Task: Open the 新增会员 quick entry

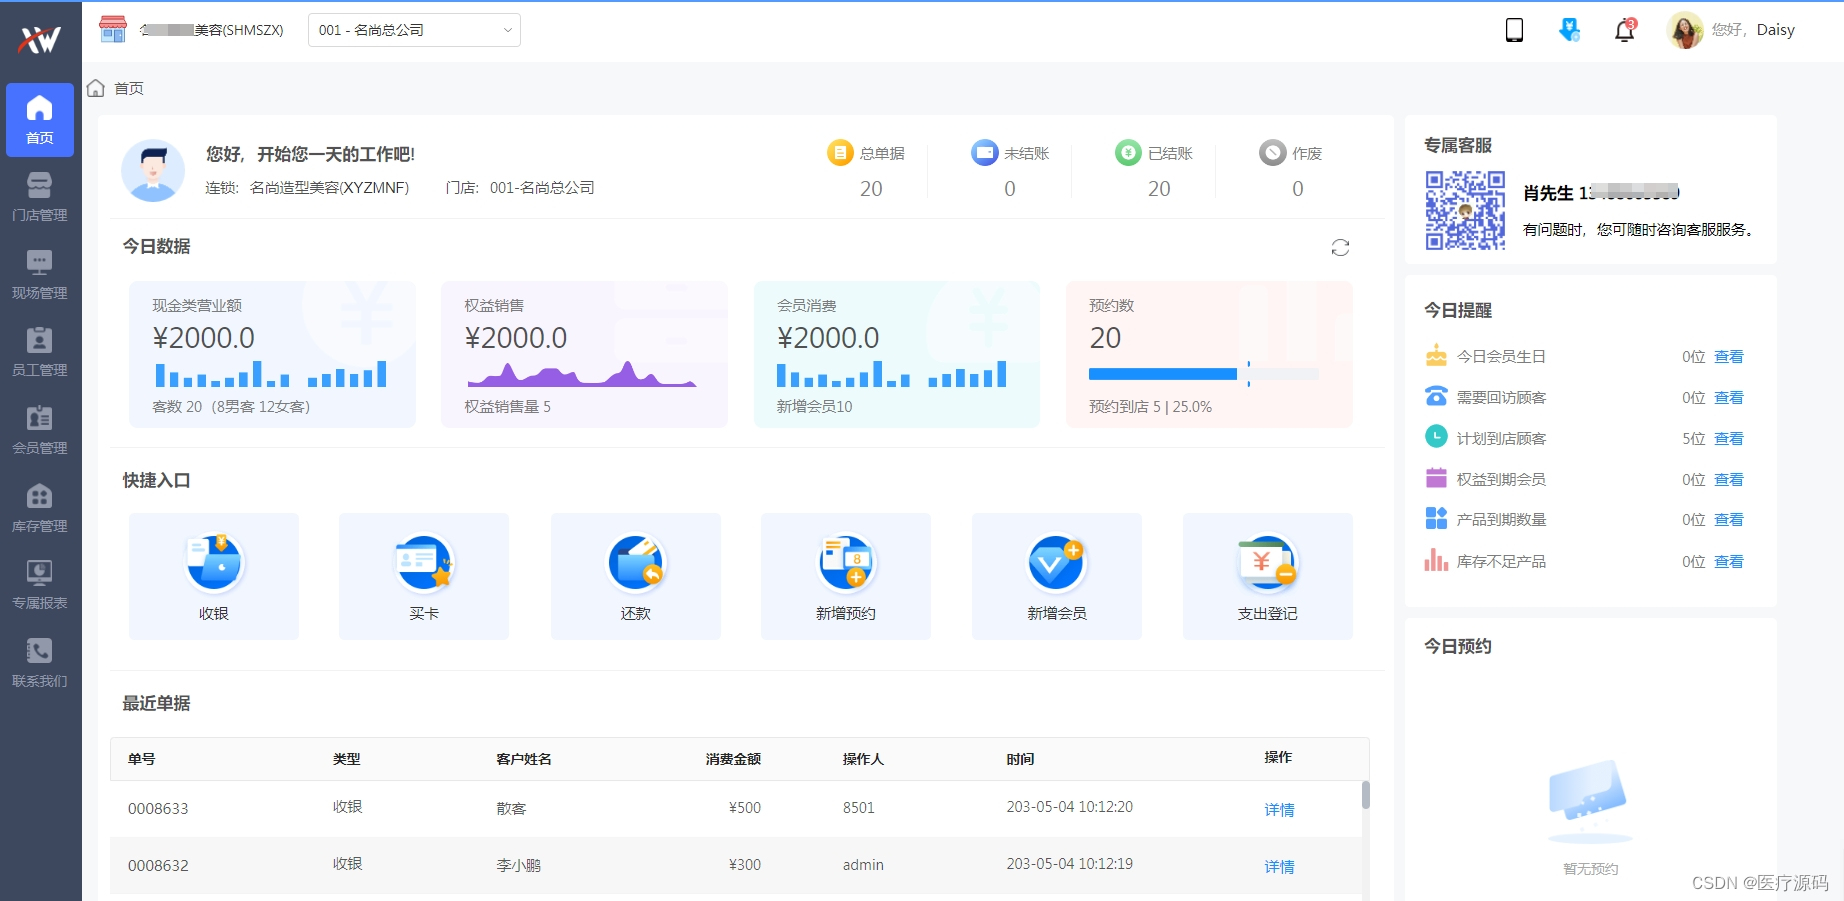Action: click(1057, 576)
